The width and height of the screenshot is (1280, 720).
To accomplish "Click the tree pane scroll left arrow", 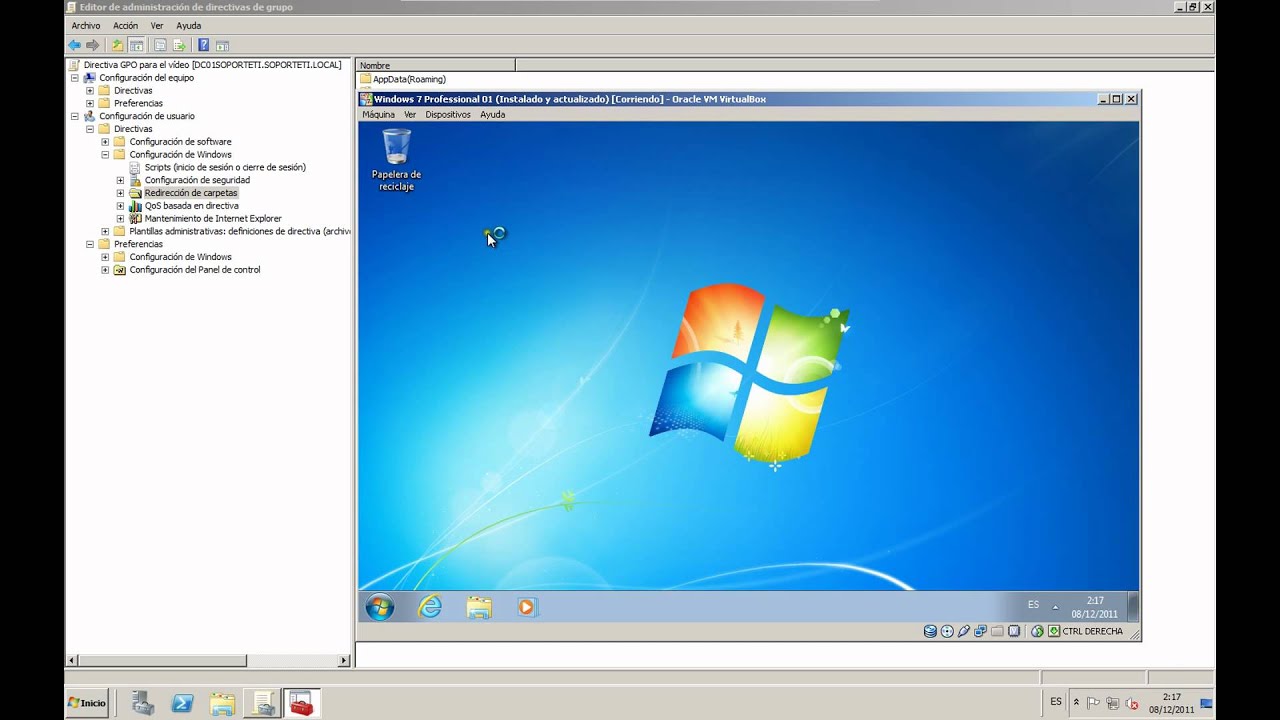I will coord(71,661).
